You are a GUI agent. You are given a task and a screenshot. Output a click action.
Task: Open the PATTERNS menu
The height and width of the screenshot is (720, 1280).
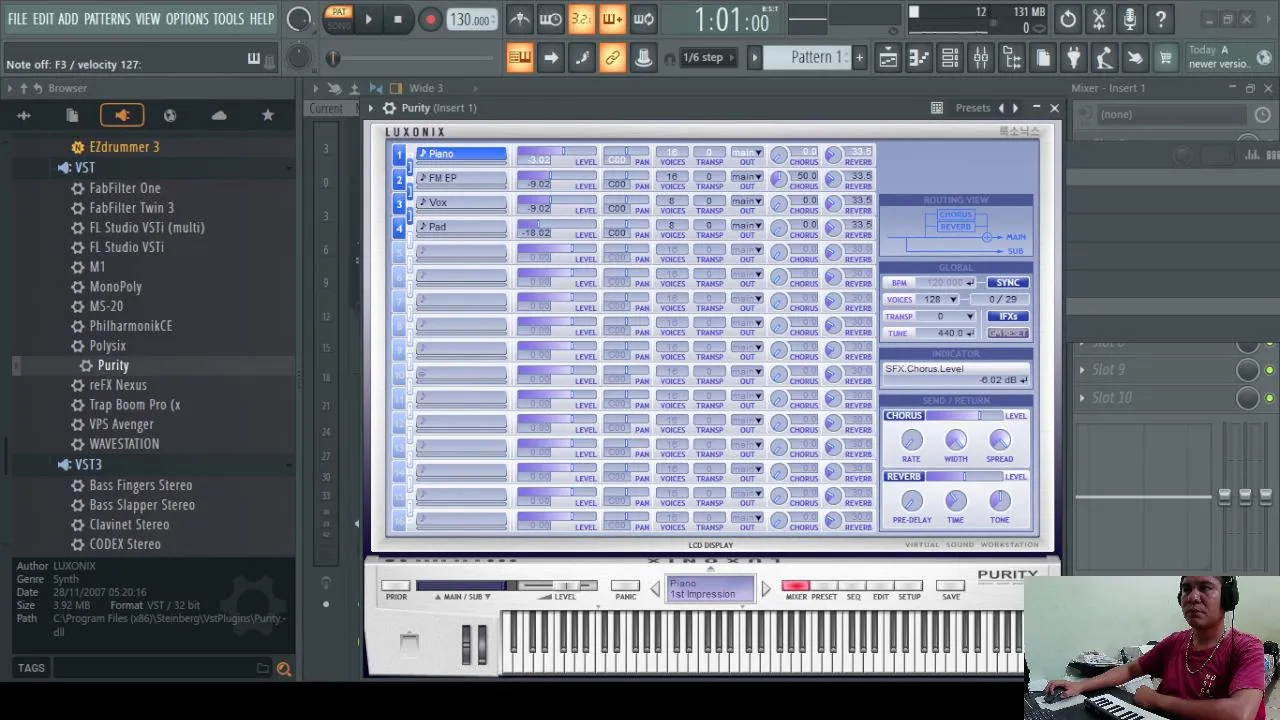(x=107, y=19)
